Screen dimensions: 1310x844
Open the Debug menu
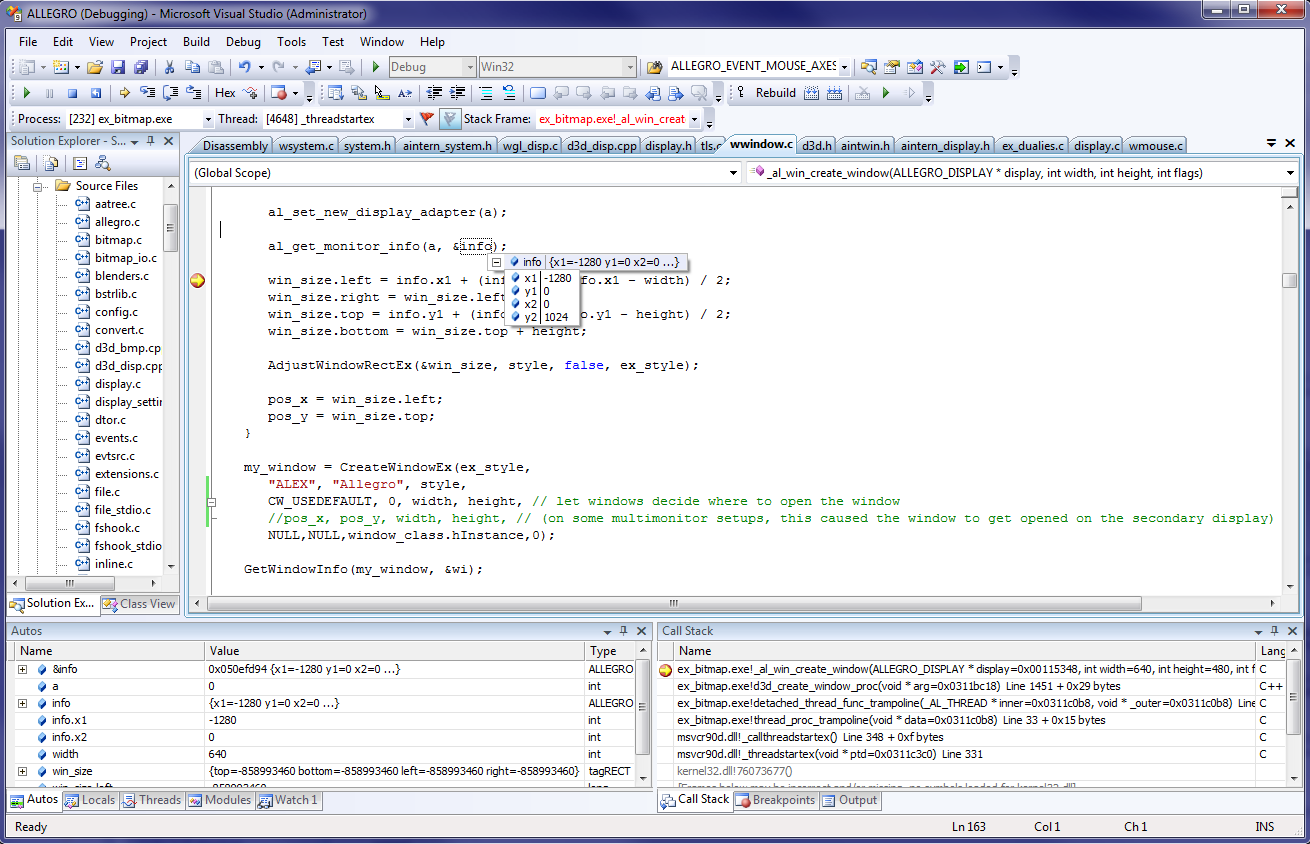(243, 42)
